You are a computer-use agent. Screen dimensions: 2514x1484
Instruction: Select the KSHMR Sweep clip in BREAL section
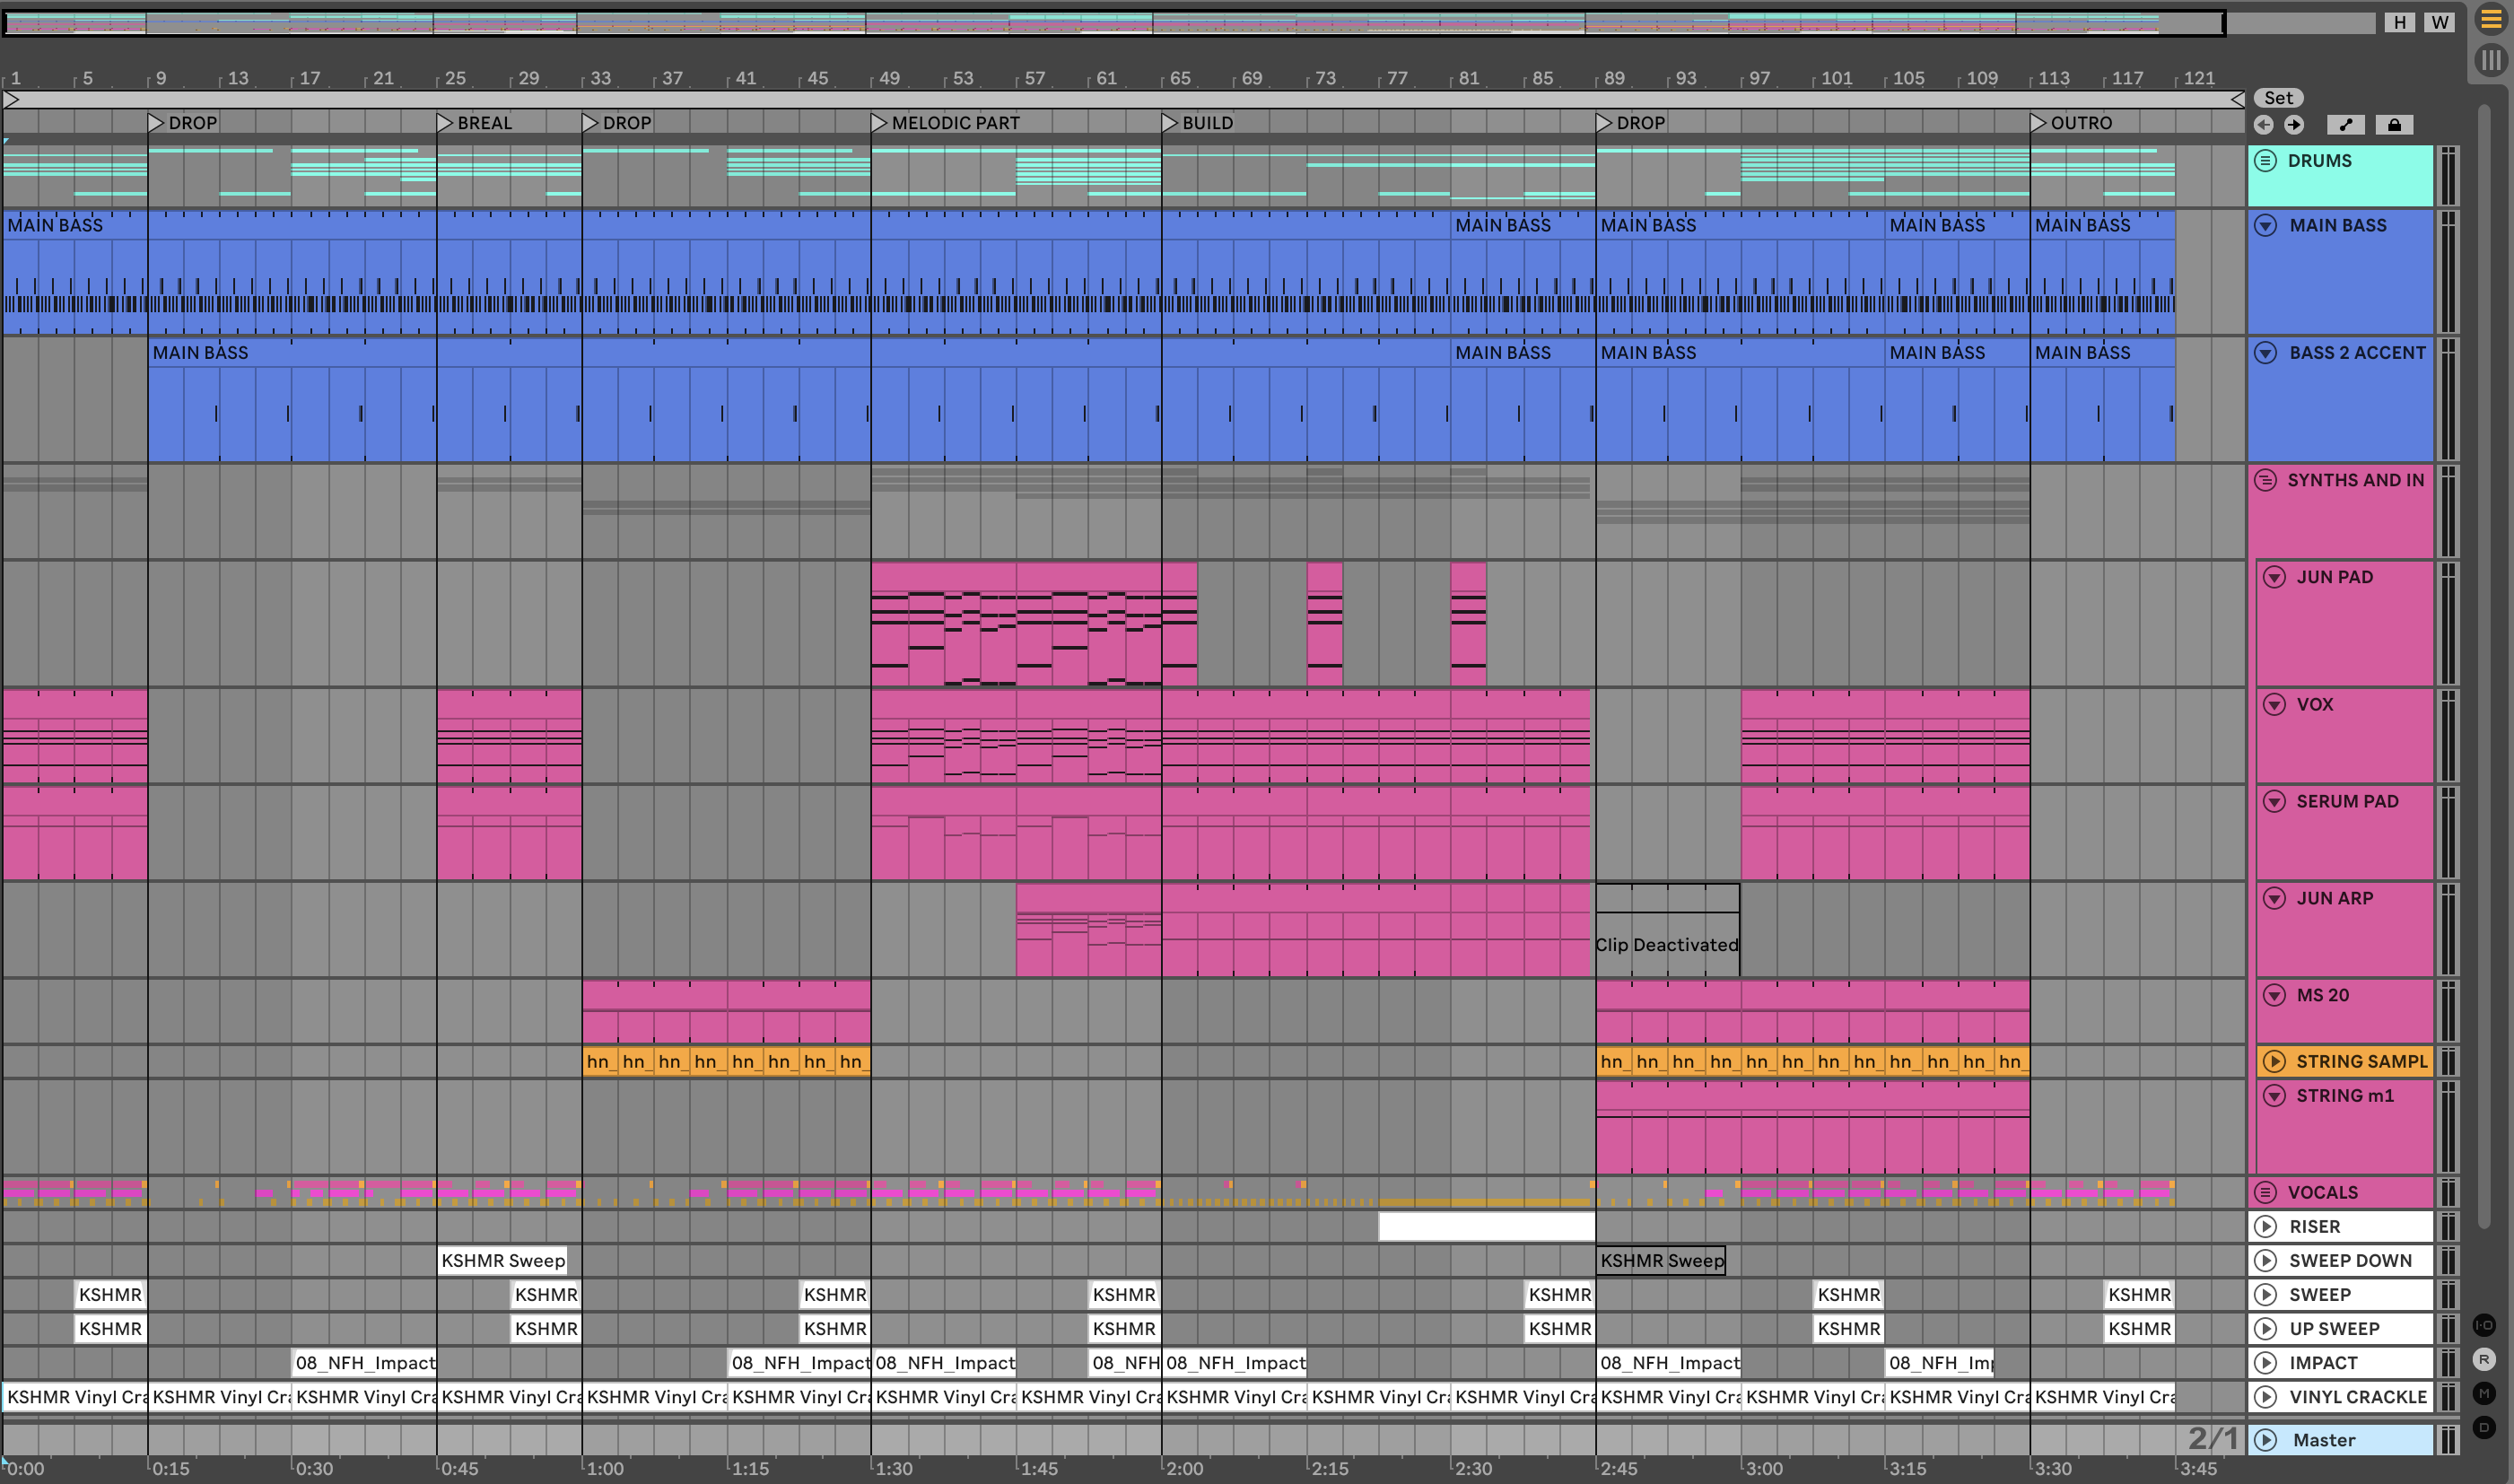503,1260
